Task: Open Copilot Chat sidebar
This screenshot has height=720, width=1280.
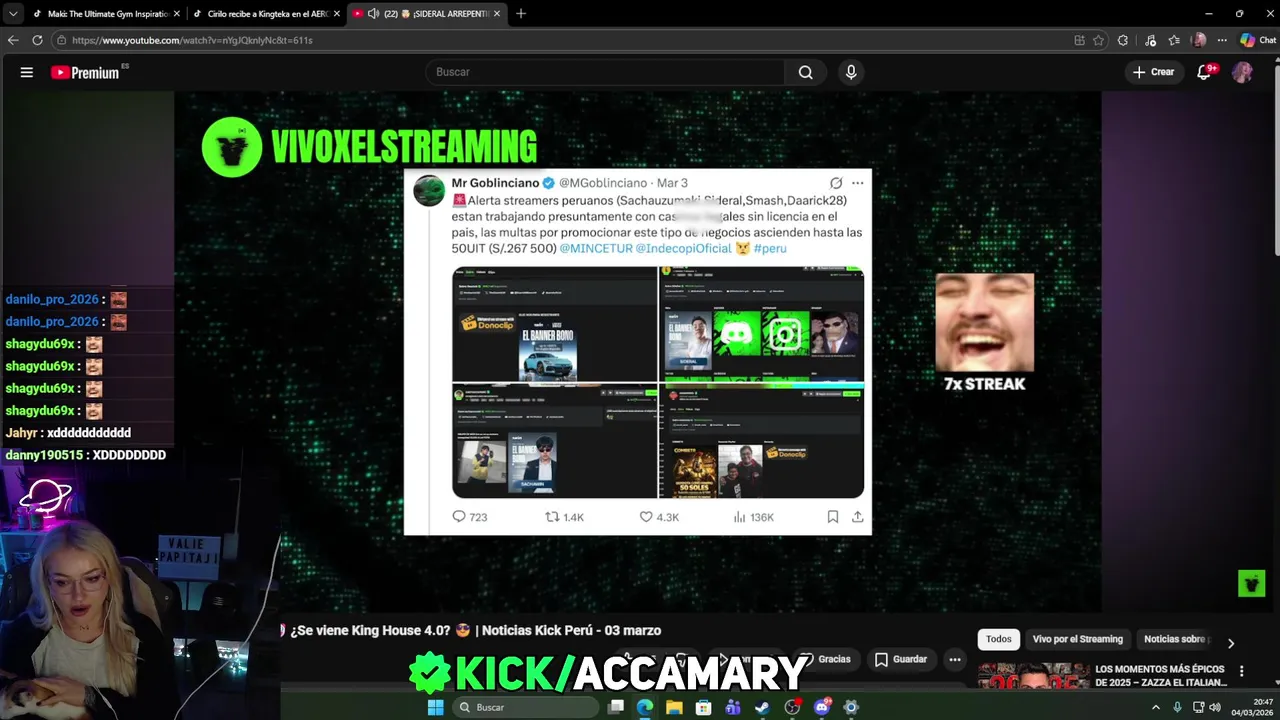Action: tap(1258, 40)
